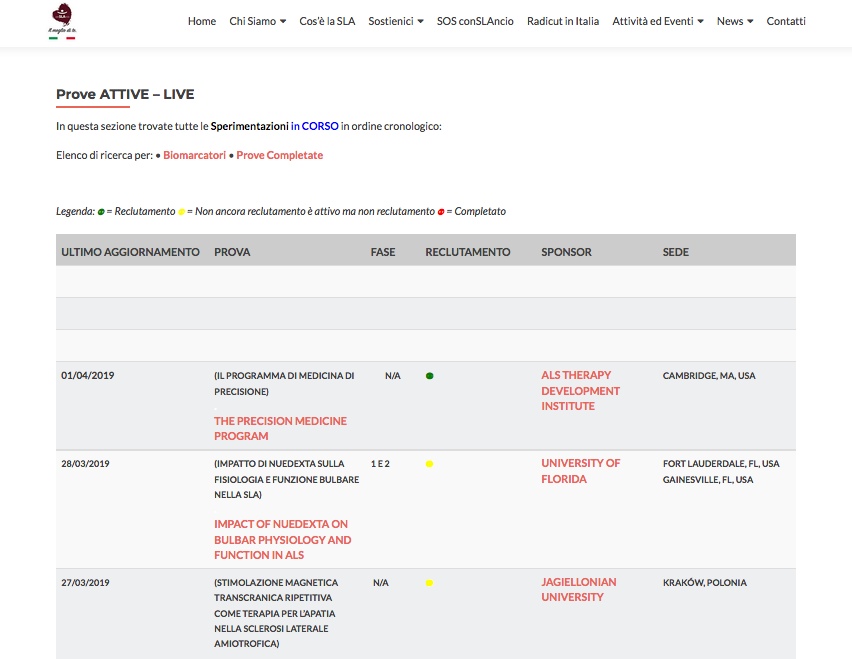Expand the News dropdown arrow
The image size is (852, 659).
click(750, 22)
